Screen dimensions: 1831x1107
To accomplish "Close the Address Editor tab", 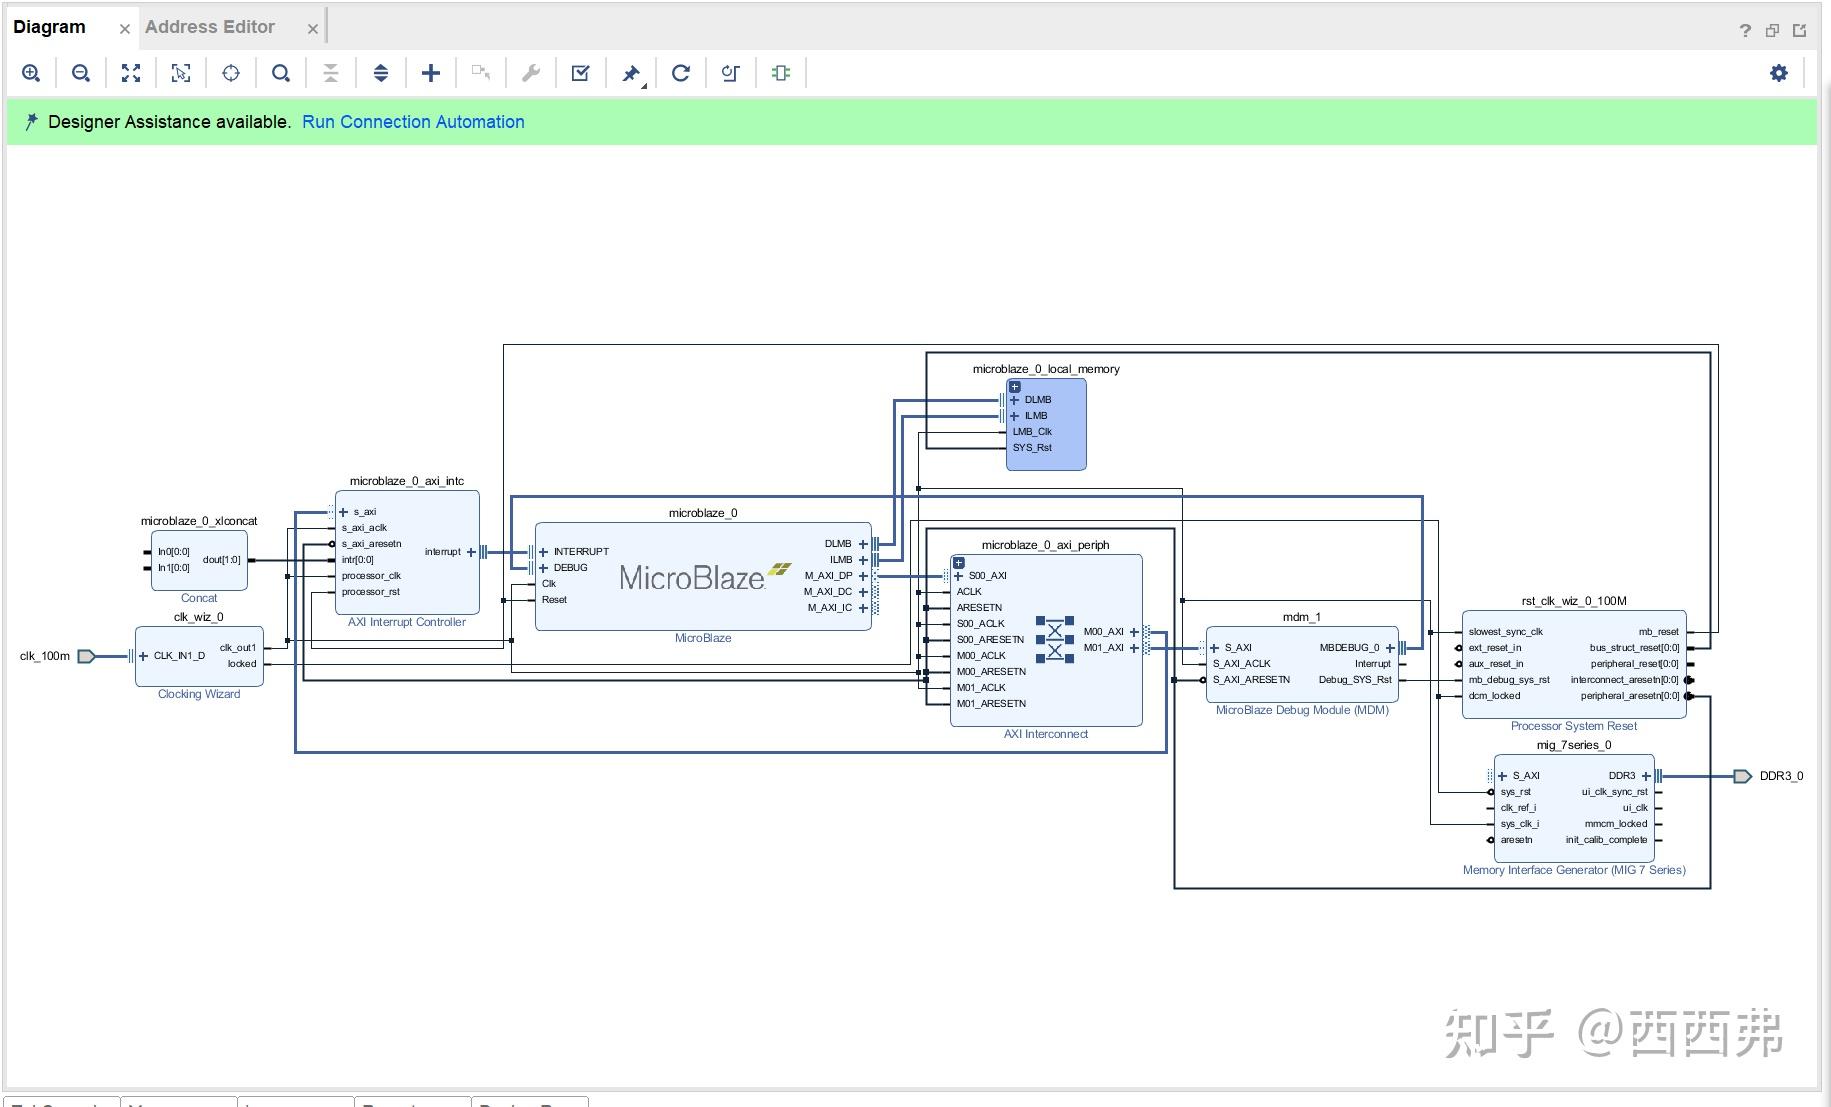I will tap(313, 29).
